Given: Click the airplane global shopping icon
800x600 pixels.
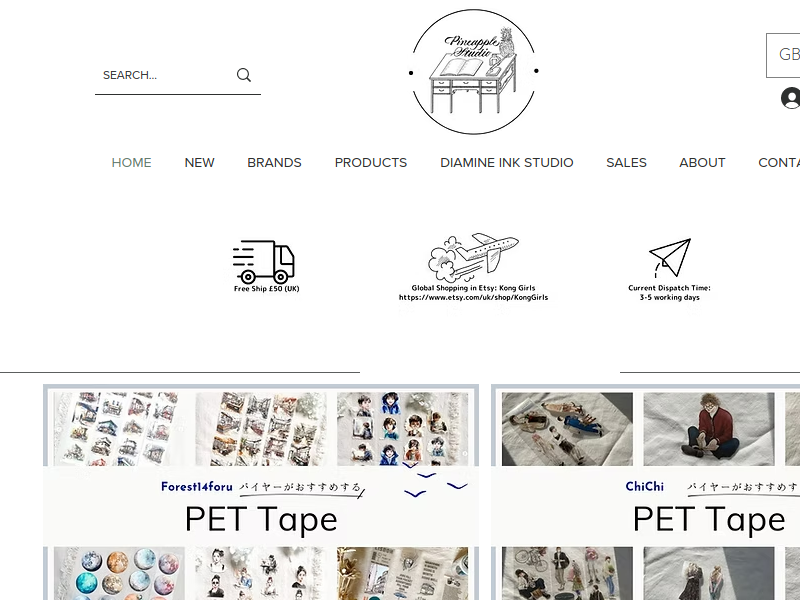Looking at the screenshot, I should tap(473, 258).
